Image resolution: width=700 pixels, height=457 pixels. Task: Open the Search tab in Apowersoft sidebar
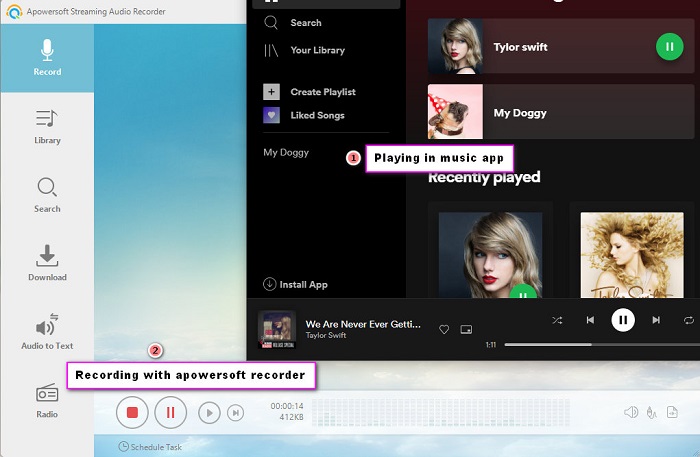(x=47, y=195)
